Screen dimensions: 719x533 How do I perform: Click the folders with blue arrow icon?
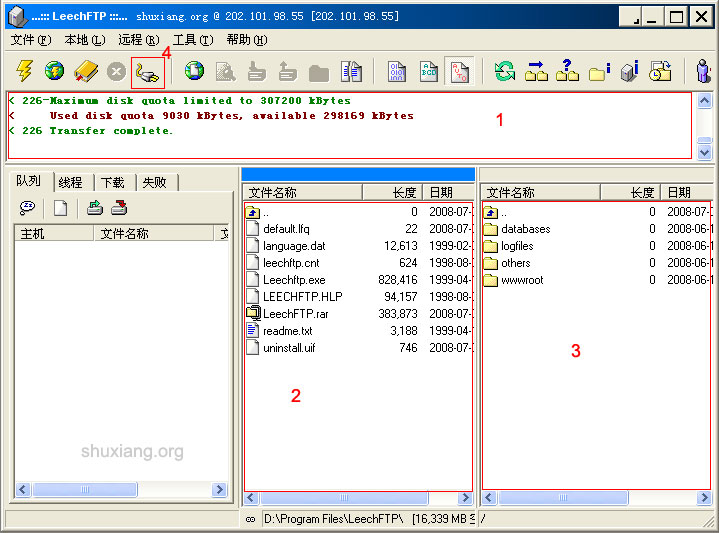[x=536, y=72]
